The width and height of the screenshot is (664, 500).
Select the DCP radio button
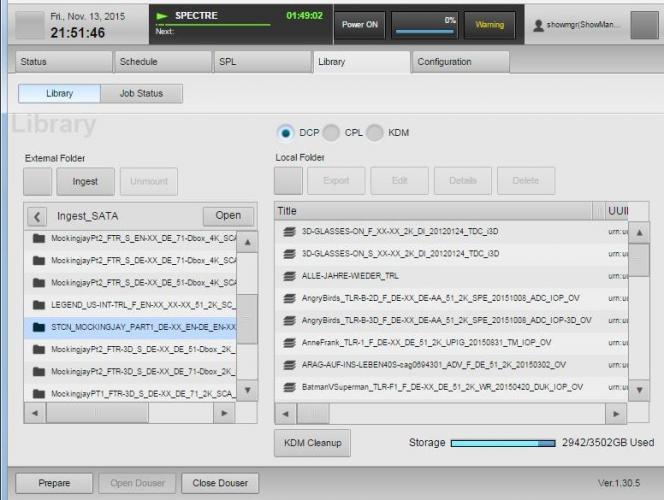point(286,132)
